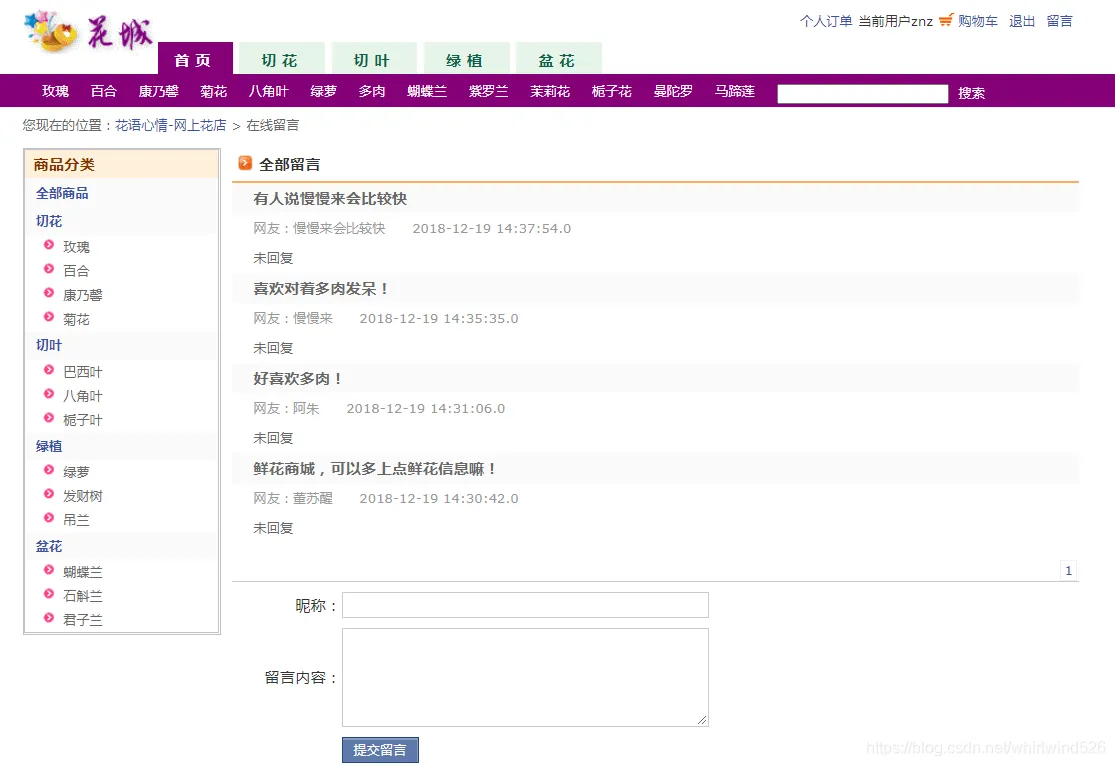Select 茉莉花 in the navigation bar

click(550, 91)
